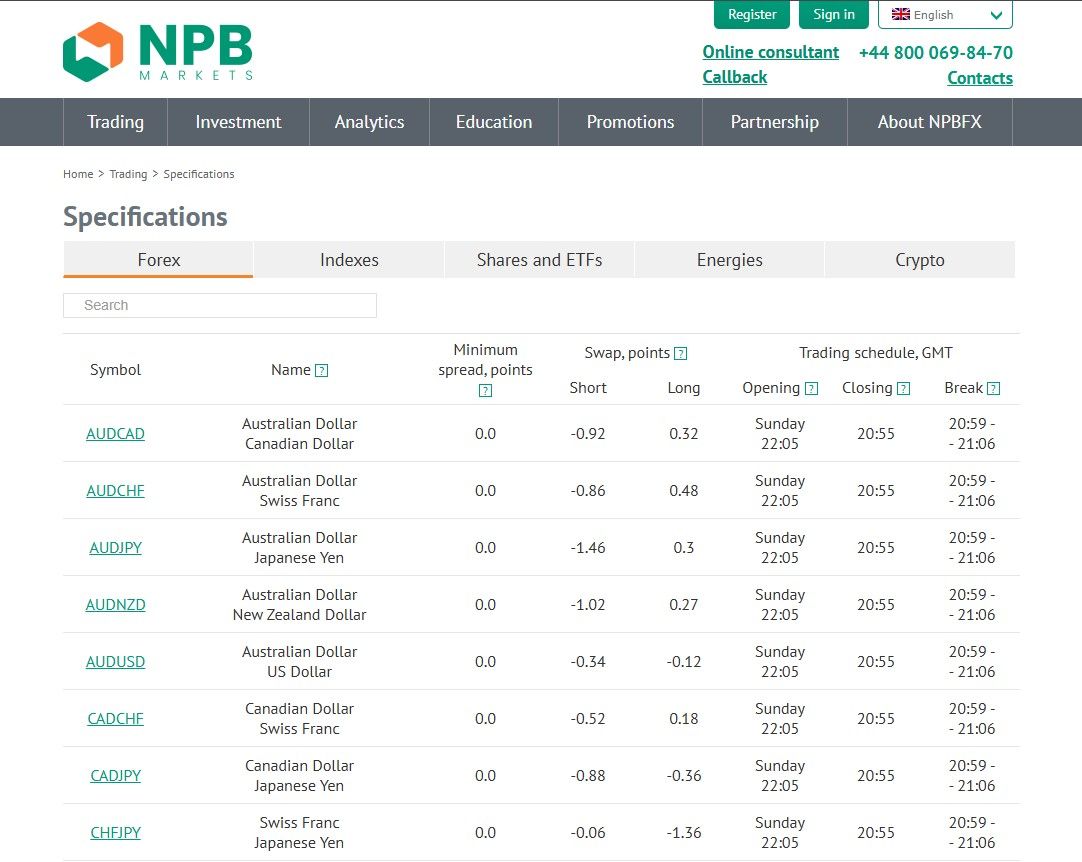Open the AUDCHF symbol link

(x=115, y=491)
